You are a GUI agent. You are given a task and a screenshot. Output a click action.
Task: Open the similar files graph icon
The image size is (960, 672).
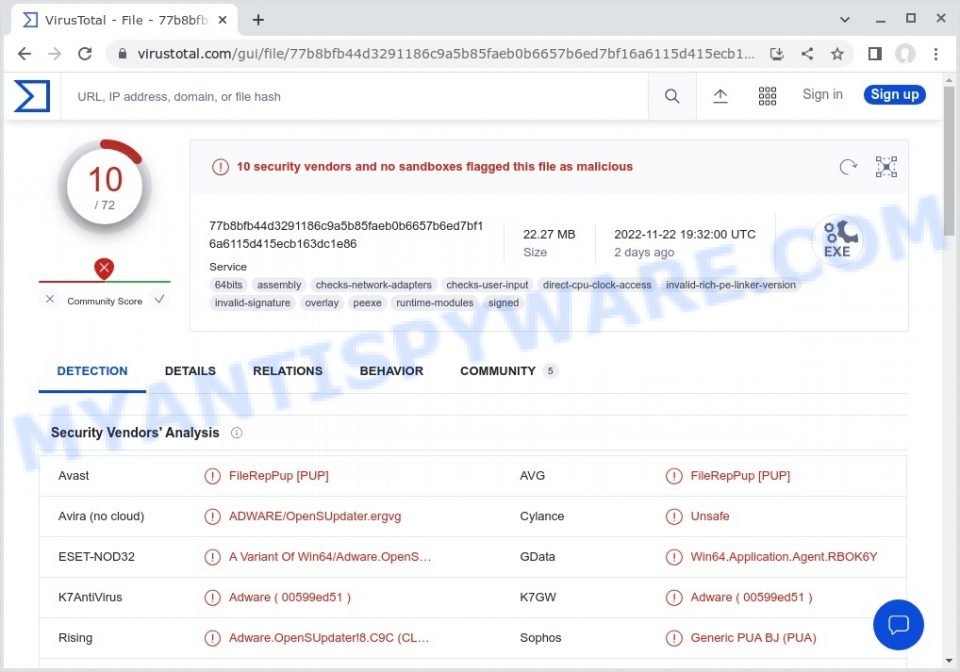click(886, 167)
